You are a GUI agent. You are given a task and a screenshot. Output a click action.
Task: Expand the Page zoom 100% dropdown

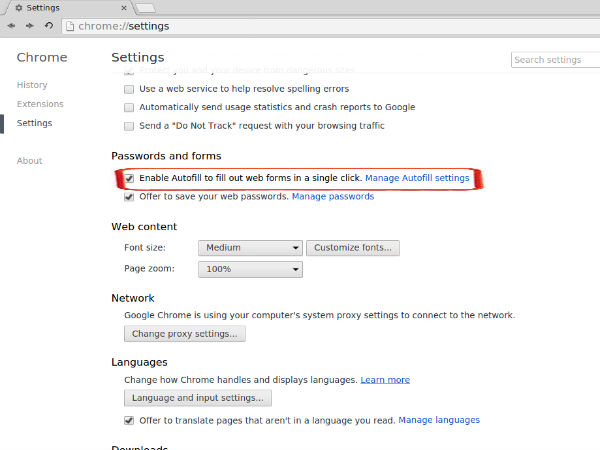coord(250,270)
